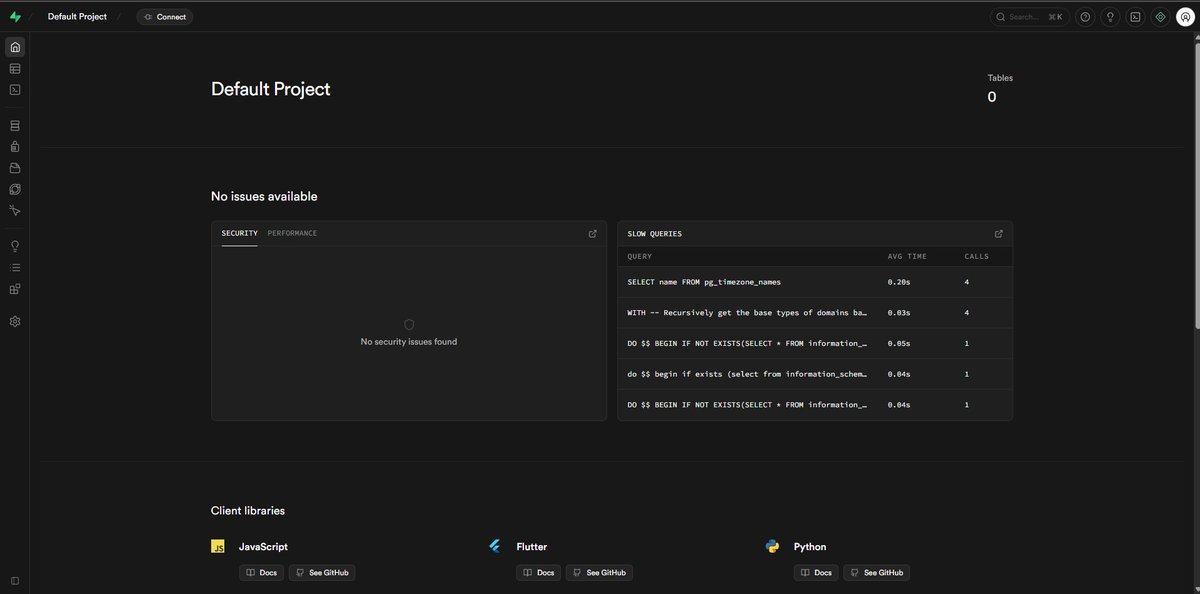Switch to the Performance tab
The height and width of the screenshot is (594, 1200).
click(292, 233)
